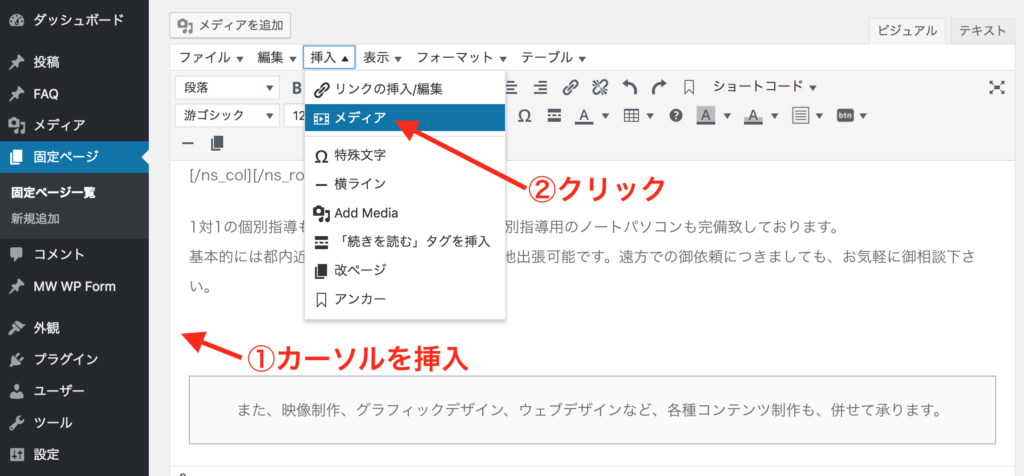This screenshot has width=1024, height=476.
Task: Switch to the テキスト editor tab
Action: 982,30
